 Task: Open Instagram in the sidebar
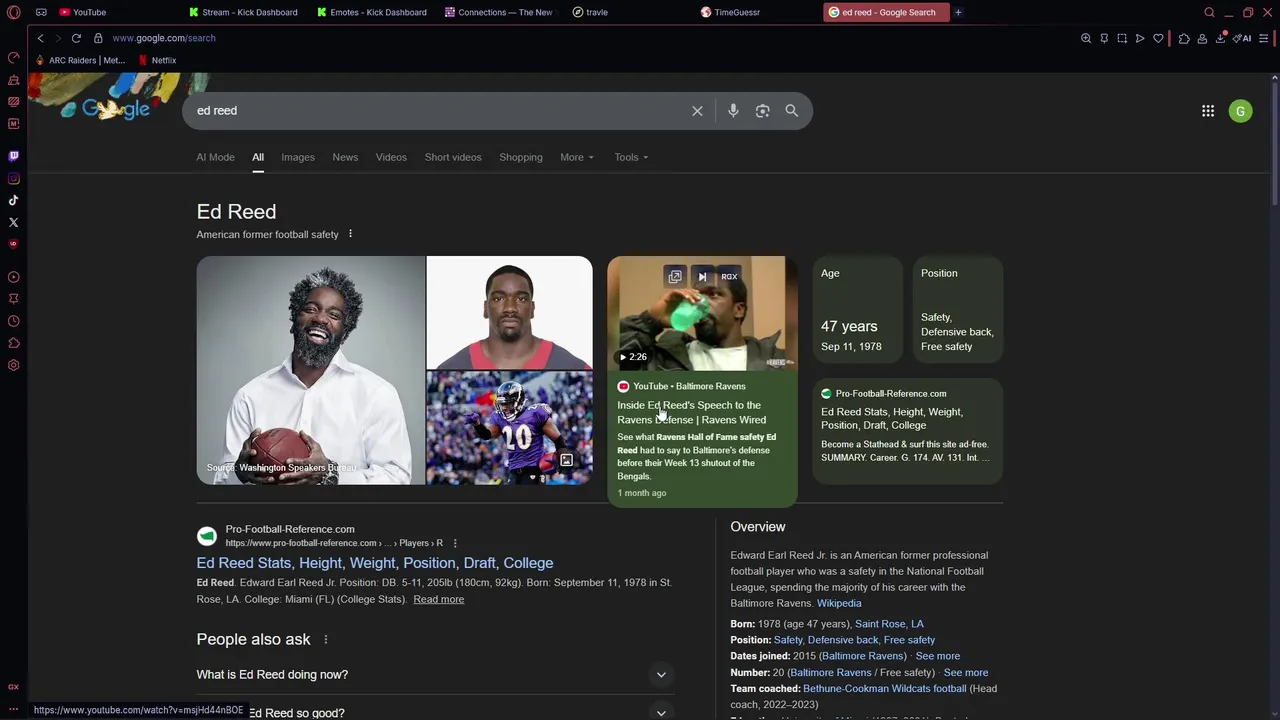13,179
